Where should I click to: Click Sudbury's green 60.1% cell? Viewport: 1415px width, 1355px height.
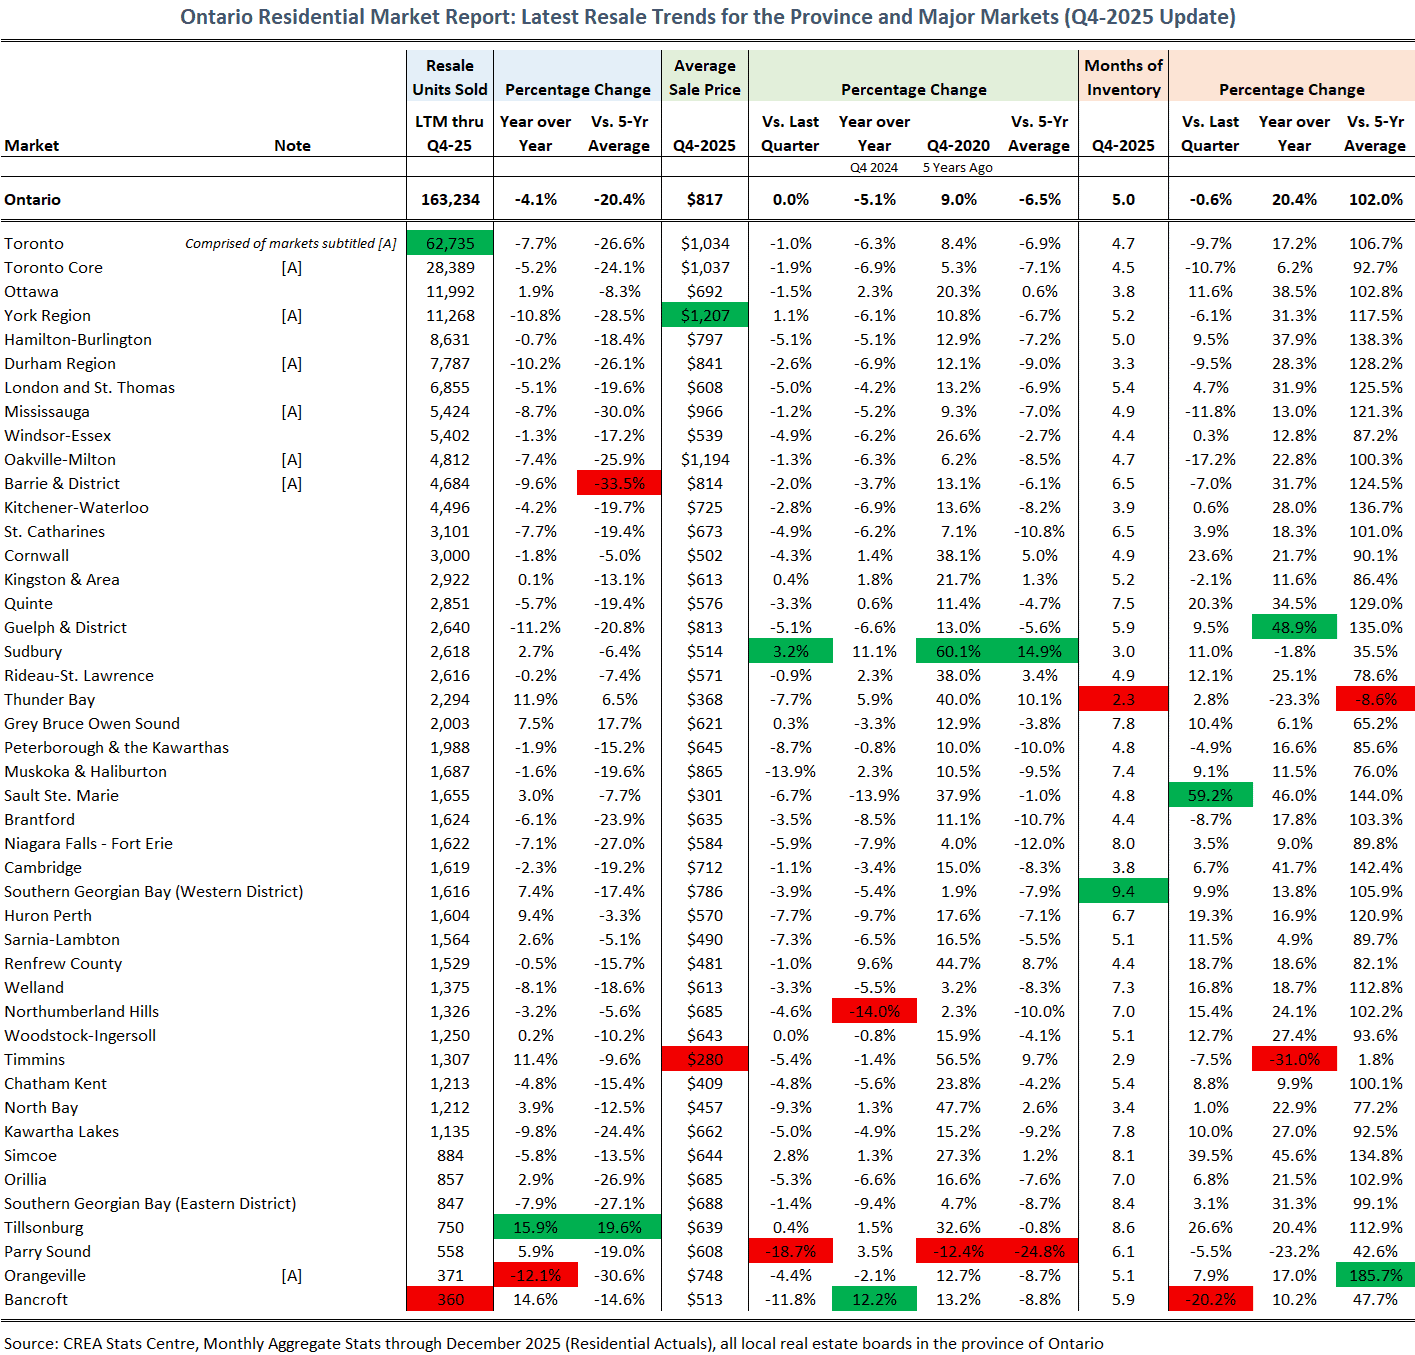pos(958,651)
